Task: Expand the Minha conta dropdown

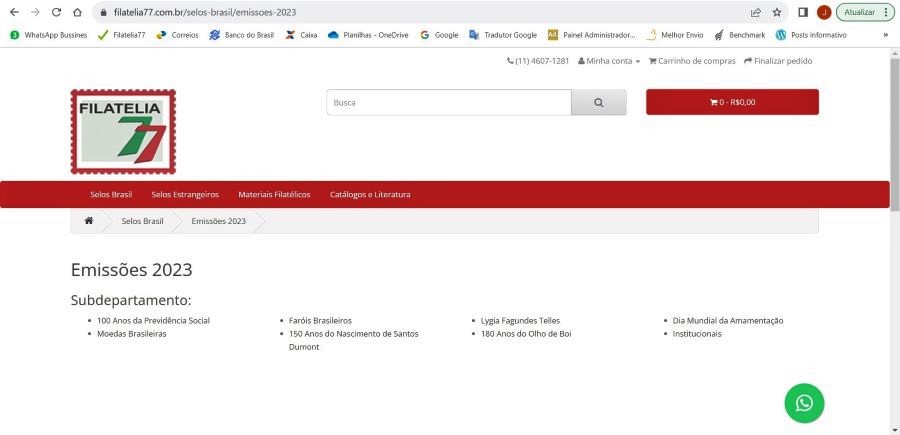Action: coord(609,61)
